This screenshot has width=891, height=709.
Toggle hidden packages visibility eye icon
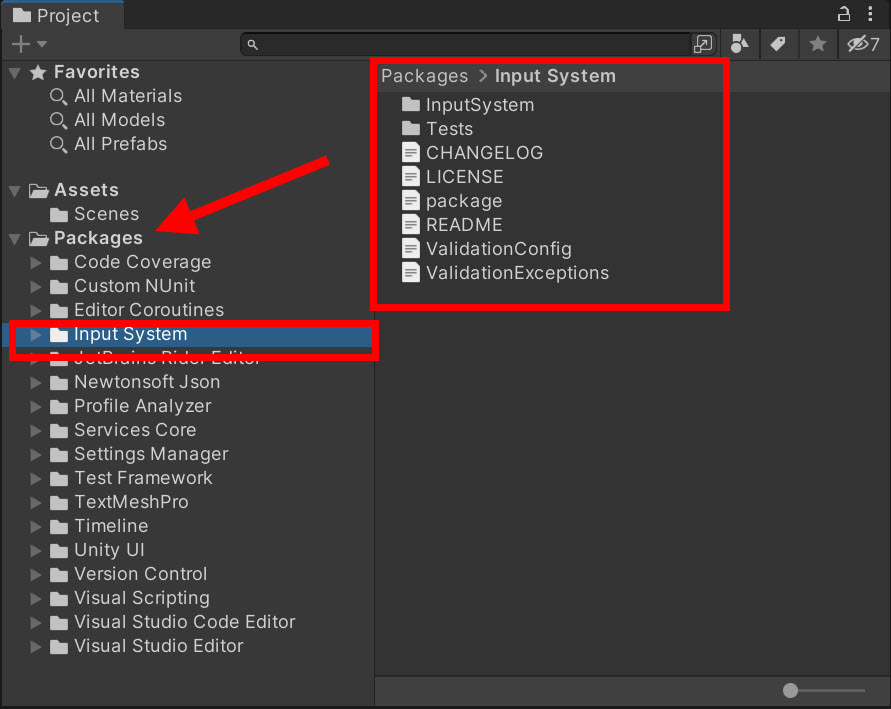[863, 44]
